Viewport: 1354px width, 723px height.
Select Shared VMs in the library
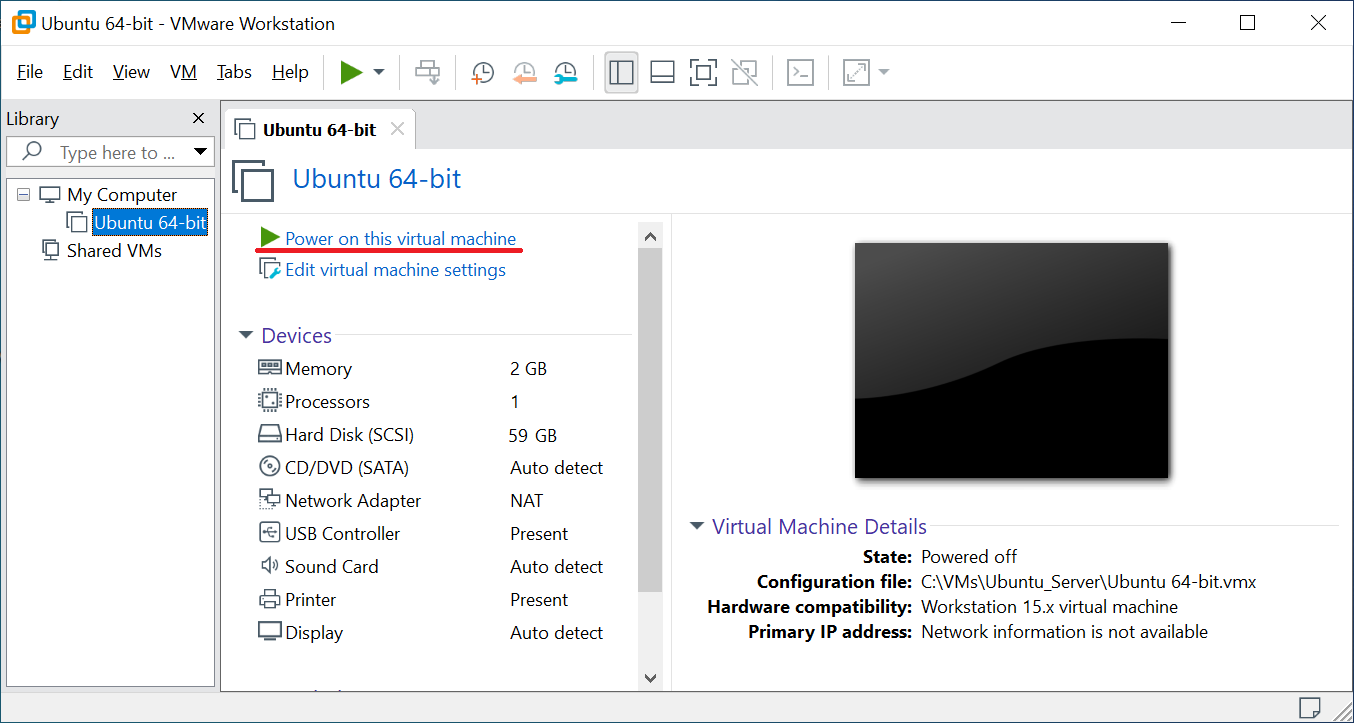(114, 250)
